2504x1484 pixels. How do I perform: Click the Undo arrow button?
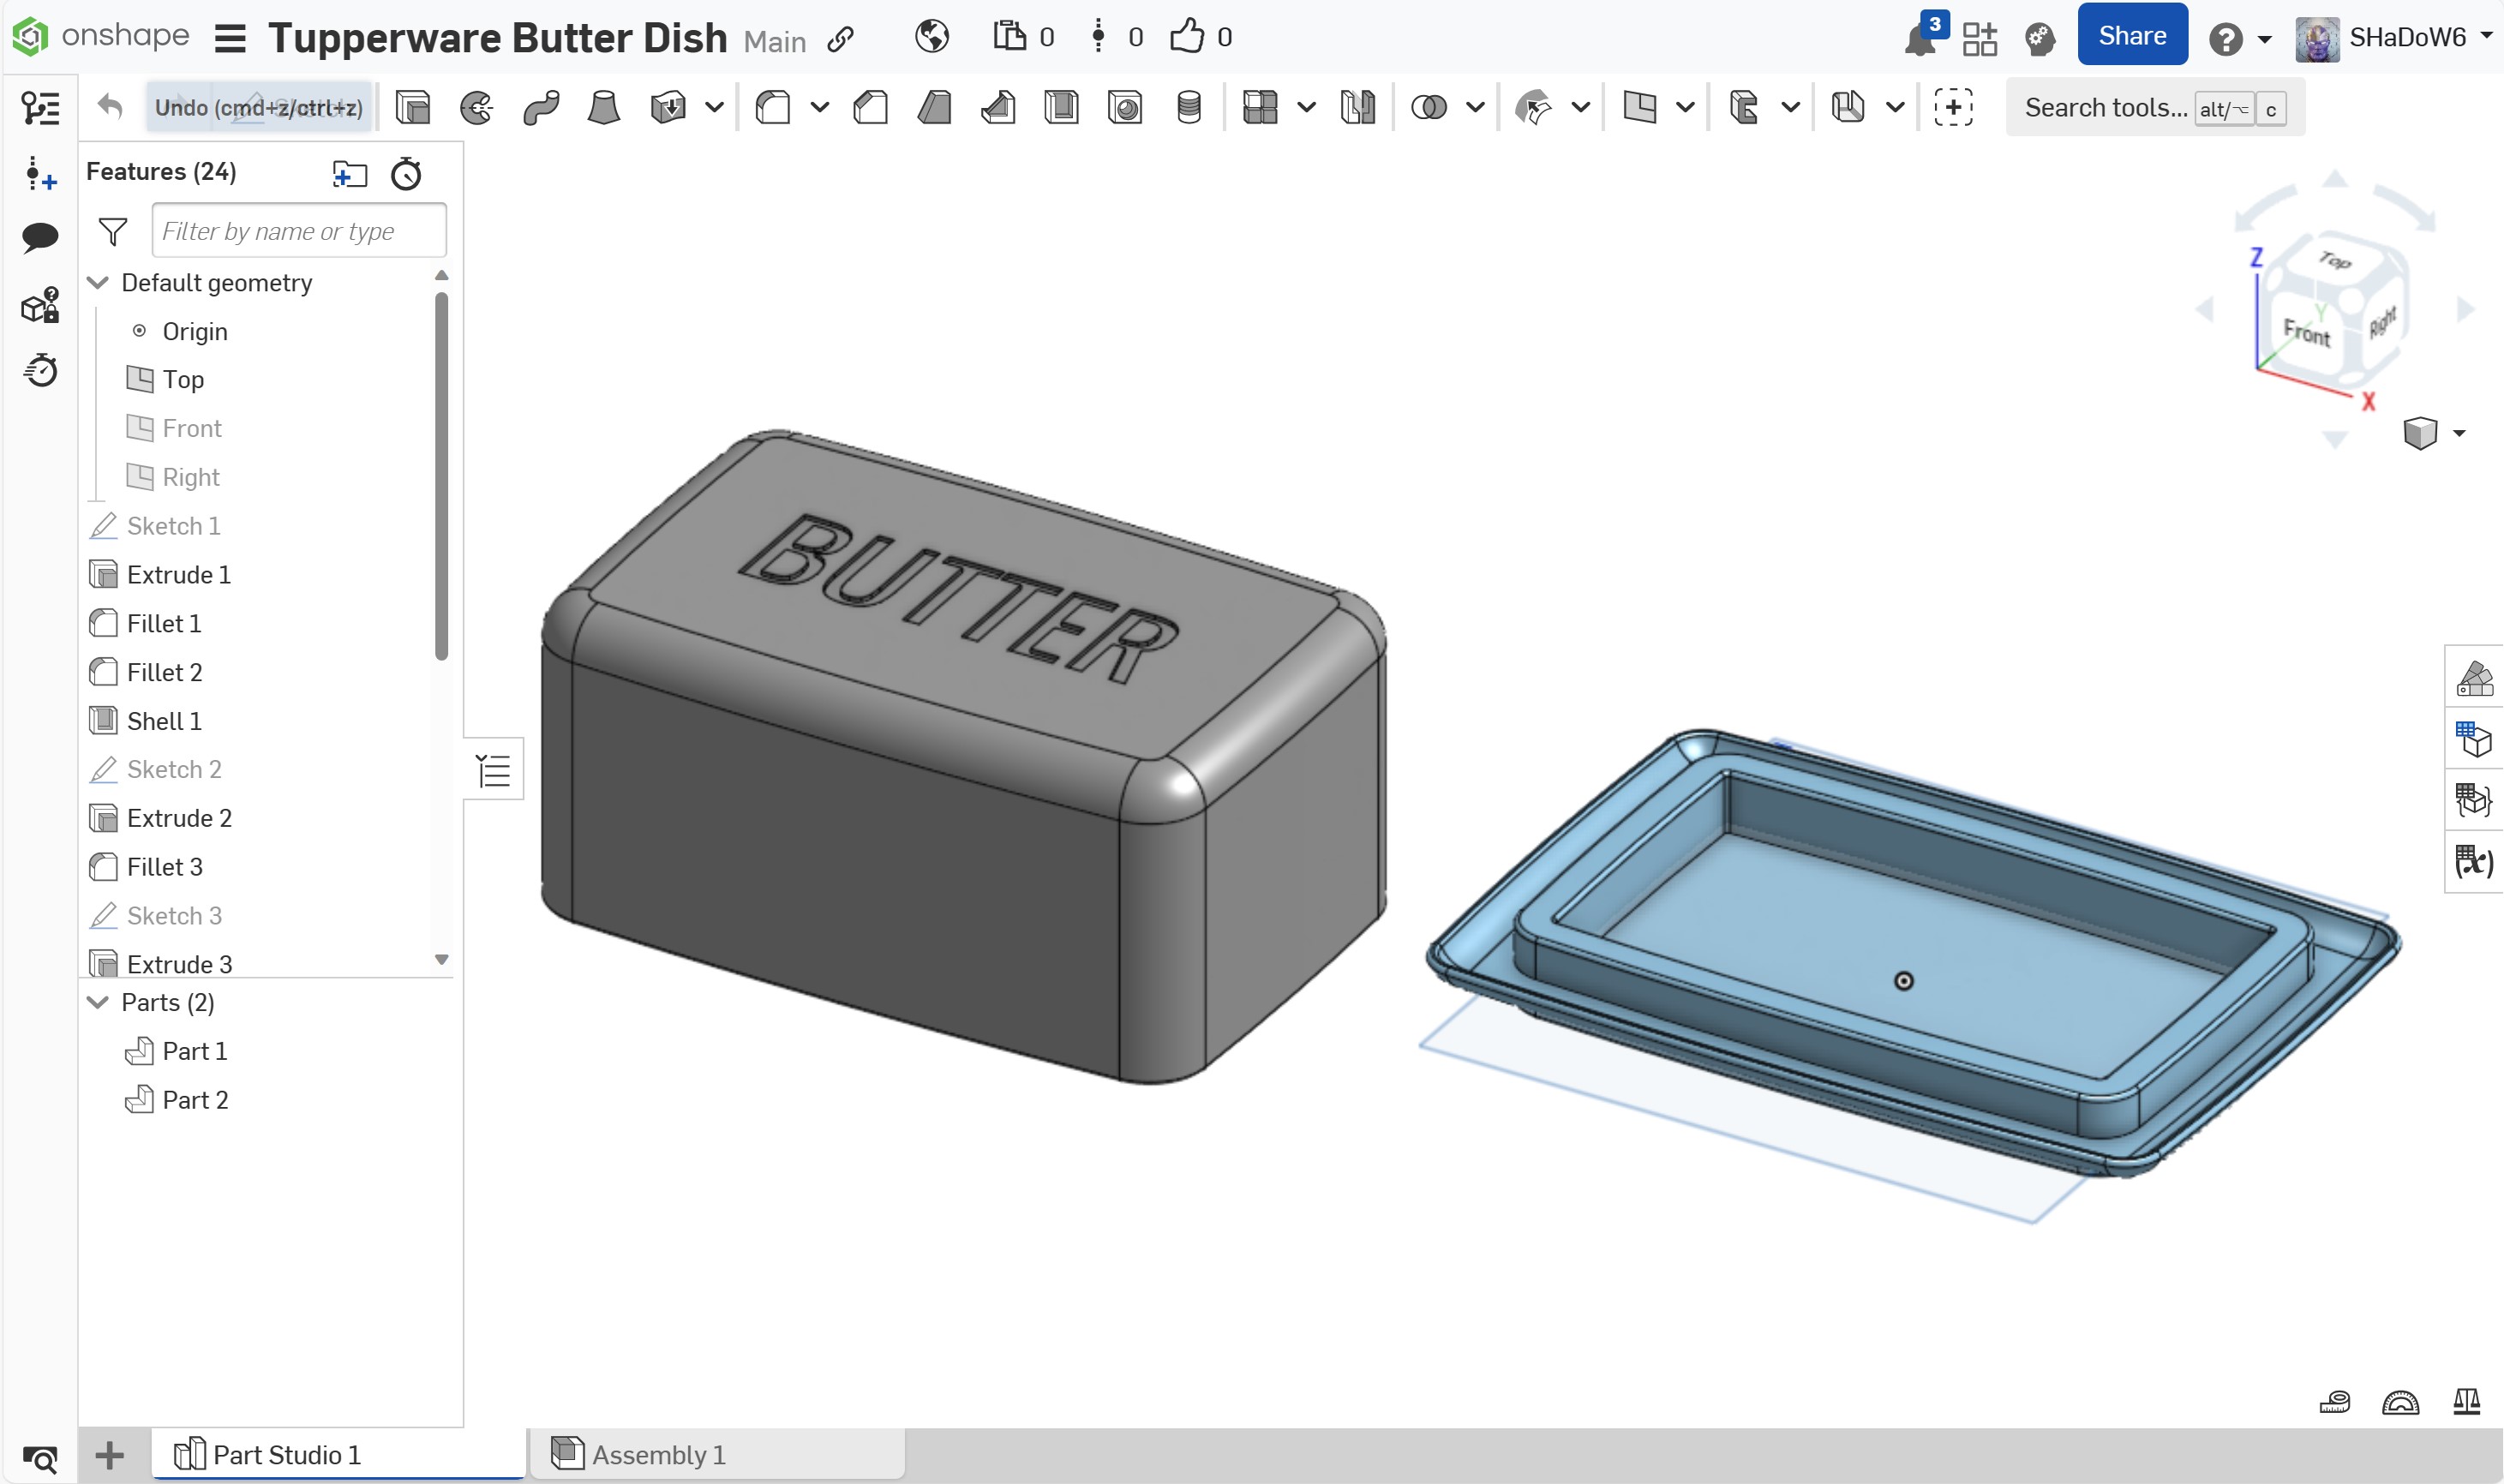tap(110, 107)
